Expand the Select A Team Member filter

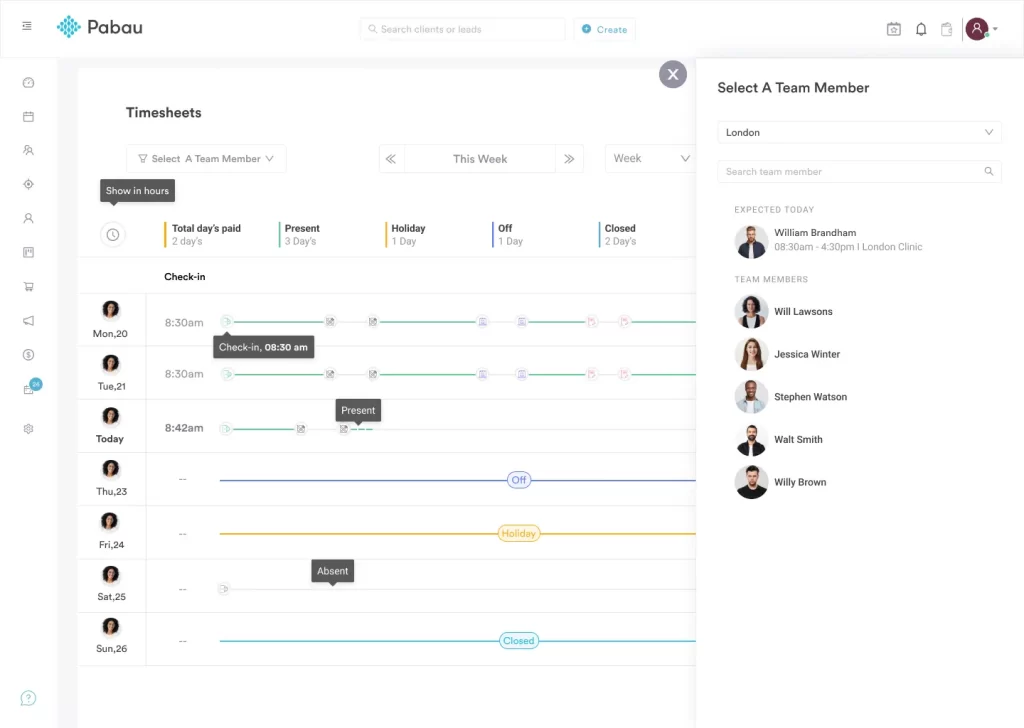tap(206, 158)
